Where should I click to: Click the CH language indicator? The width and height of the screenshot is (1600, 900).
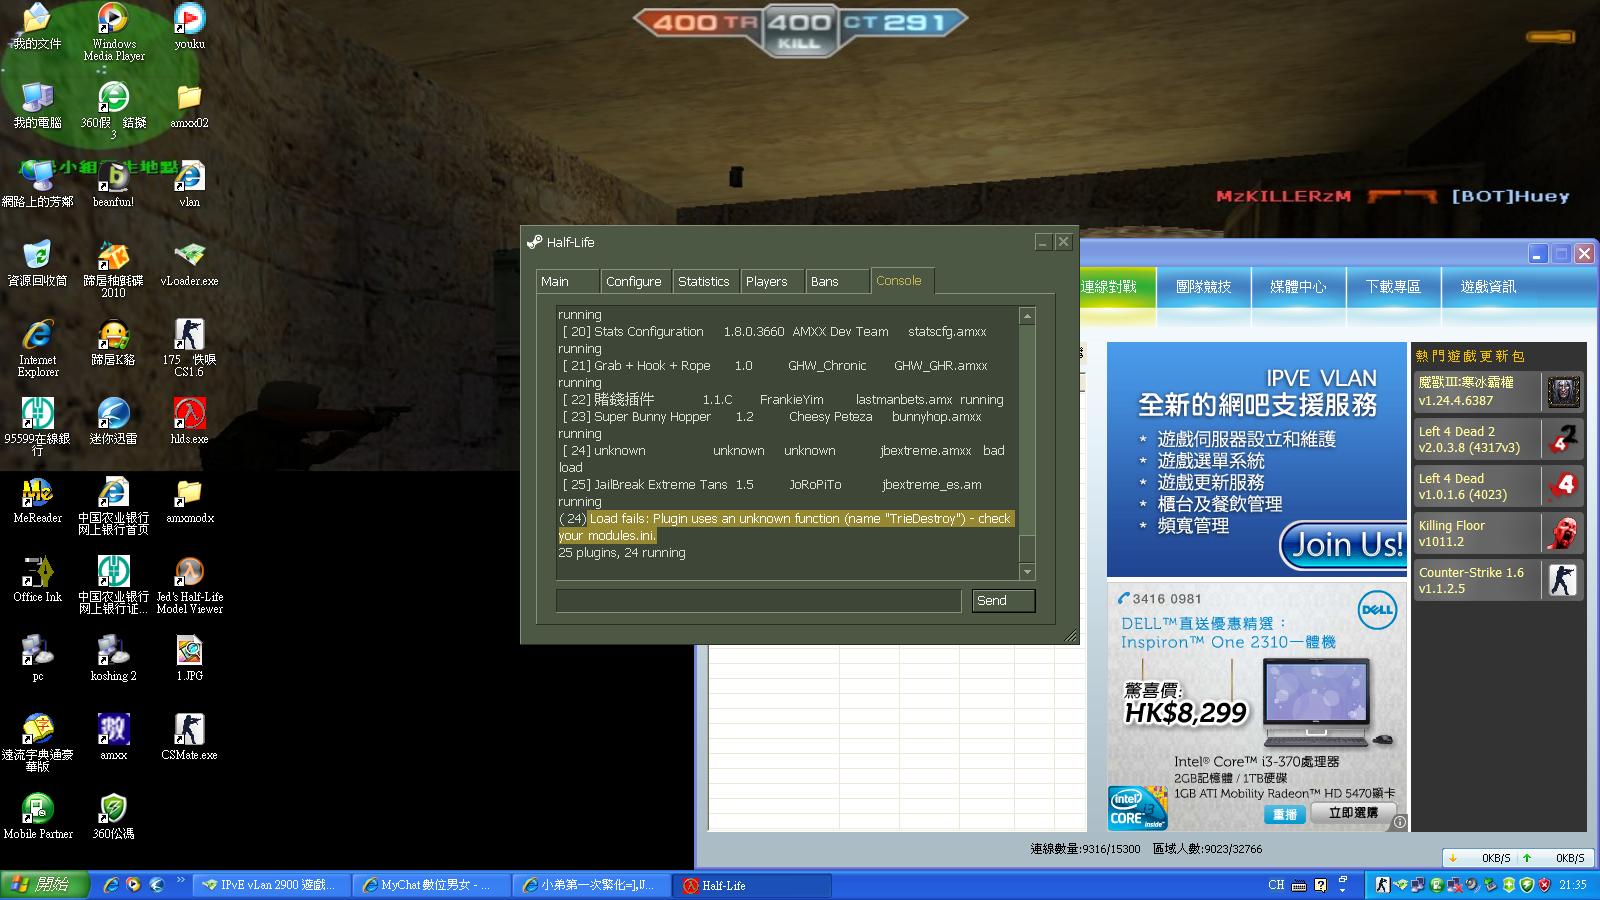coord(1276,885)
